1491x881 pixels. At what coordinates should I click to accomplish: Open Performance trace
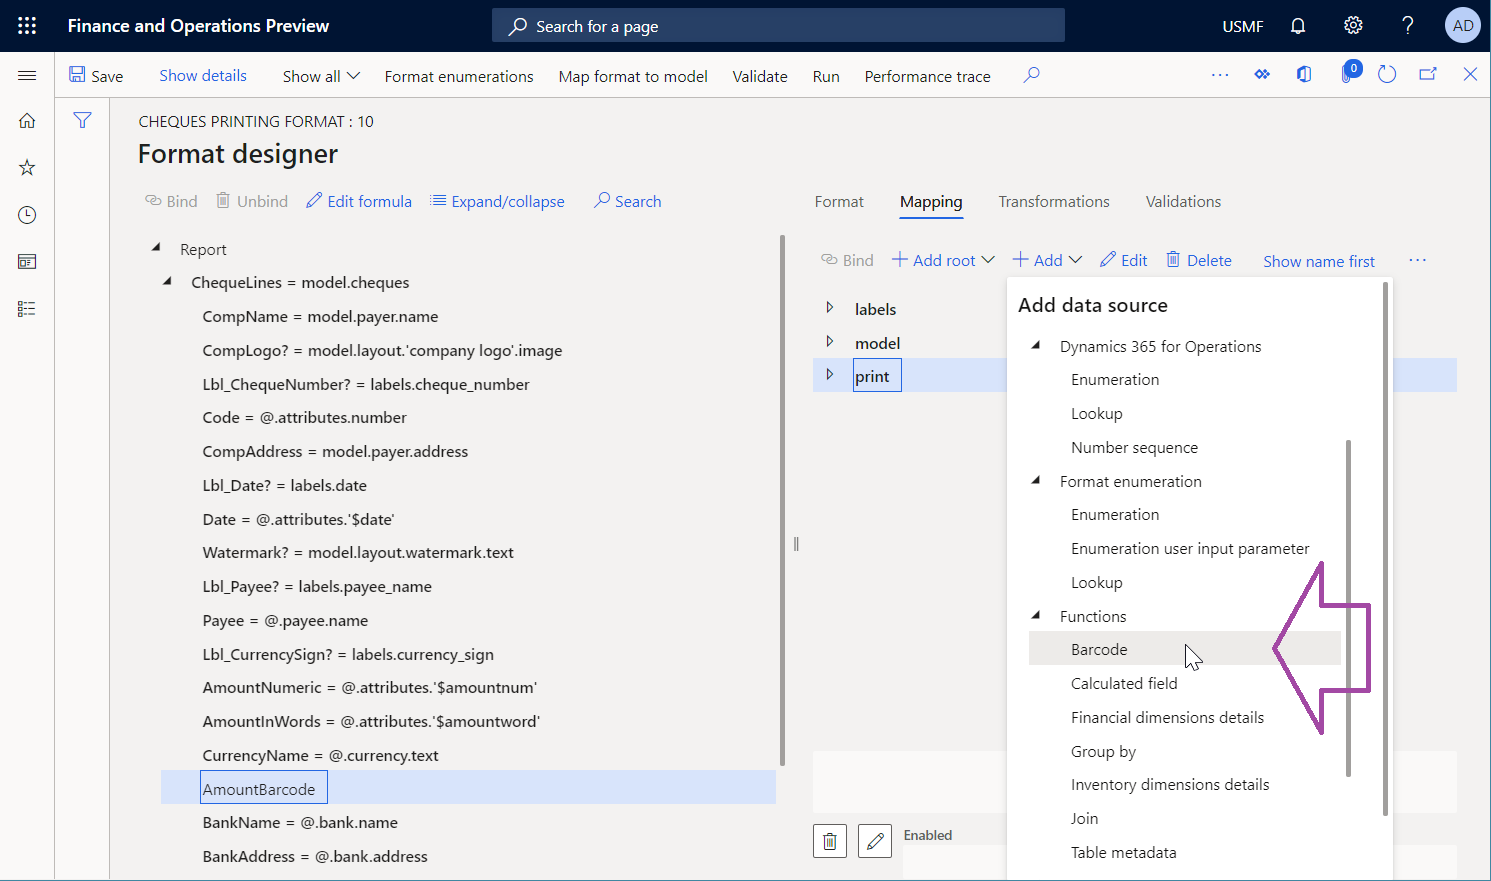tap(927, 76)
